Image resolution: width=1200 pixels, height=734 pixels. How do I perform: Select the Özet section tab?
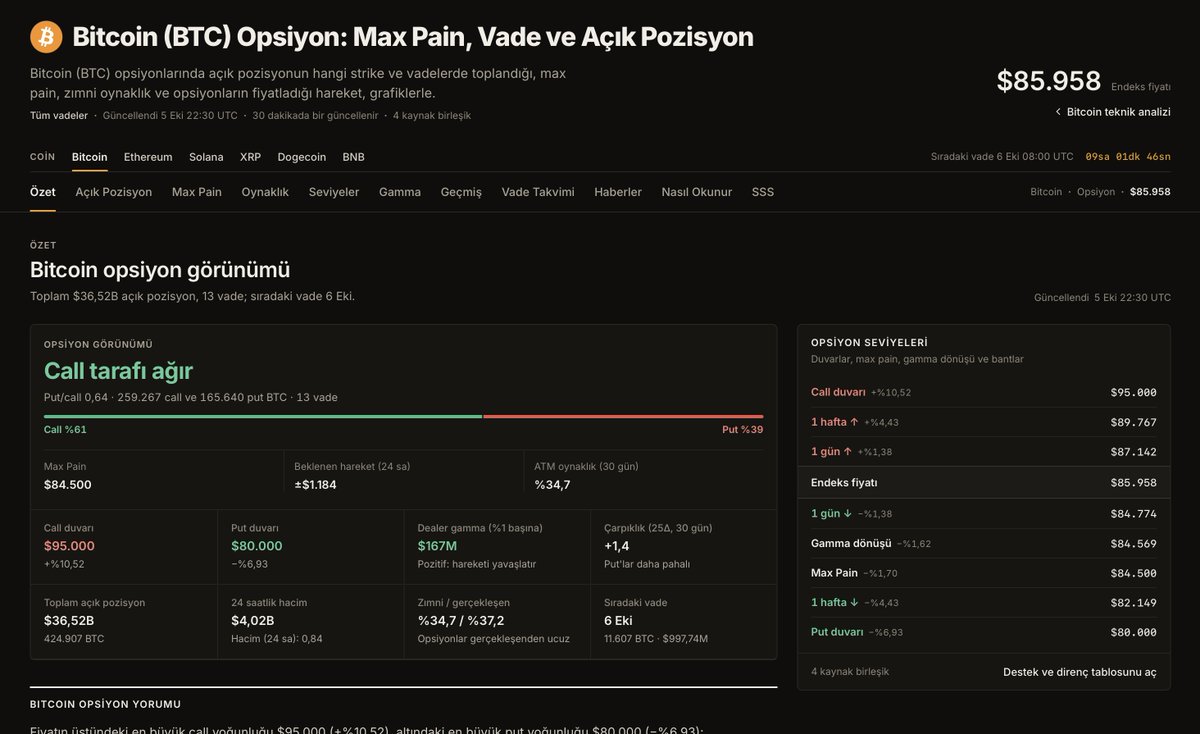(43, 192)
